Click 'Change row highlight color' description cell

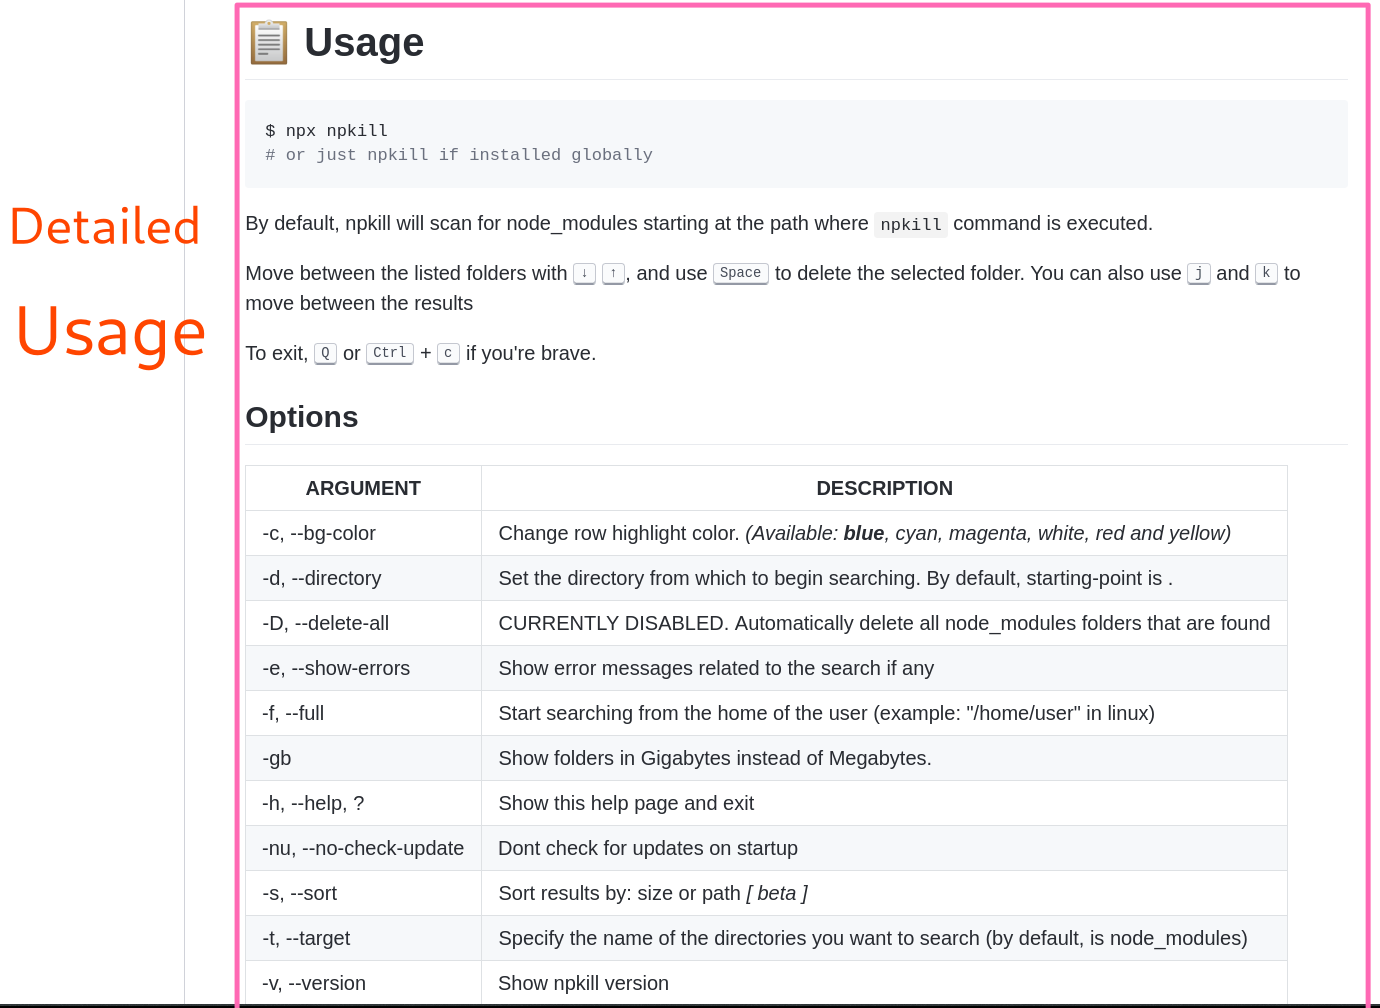coord(885,533)
